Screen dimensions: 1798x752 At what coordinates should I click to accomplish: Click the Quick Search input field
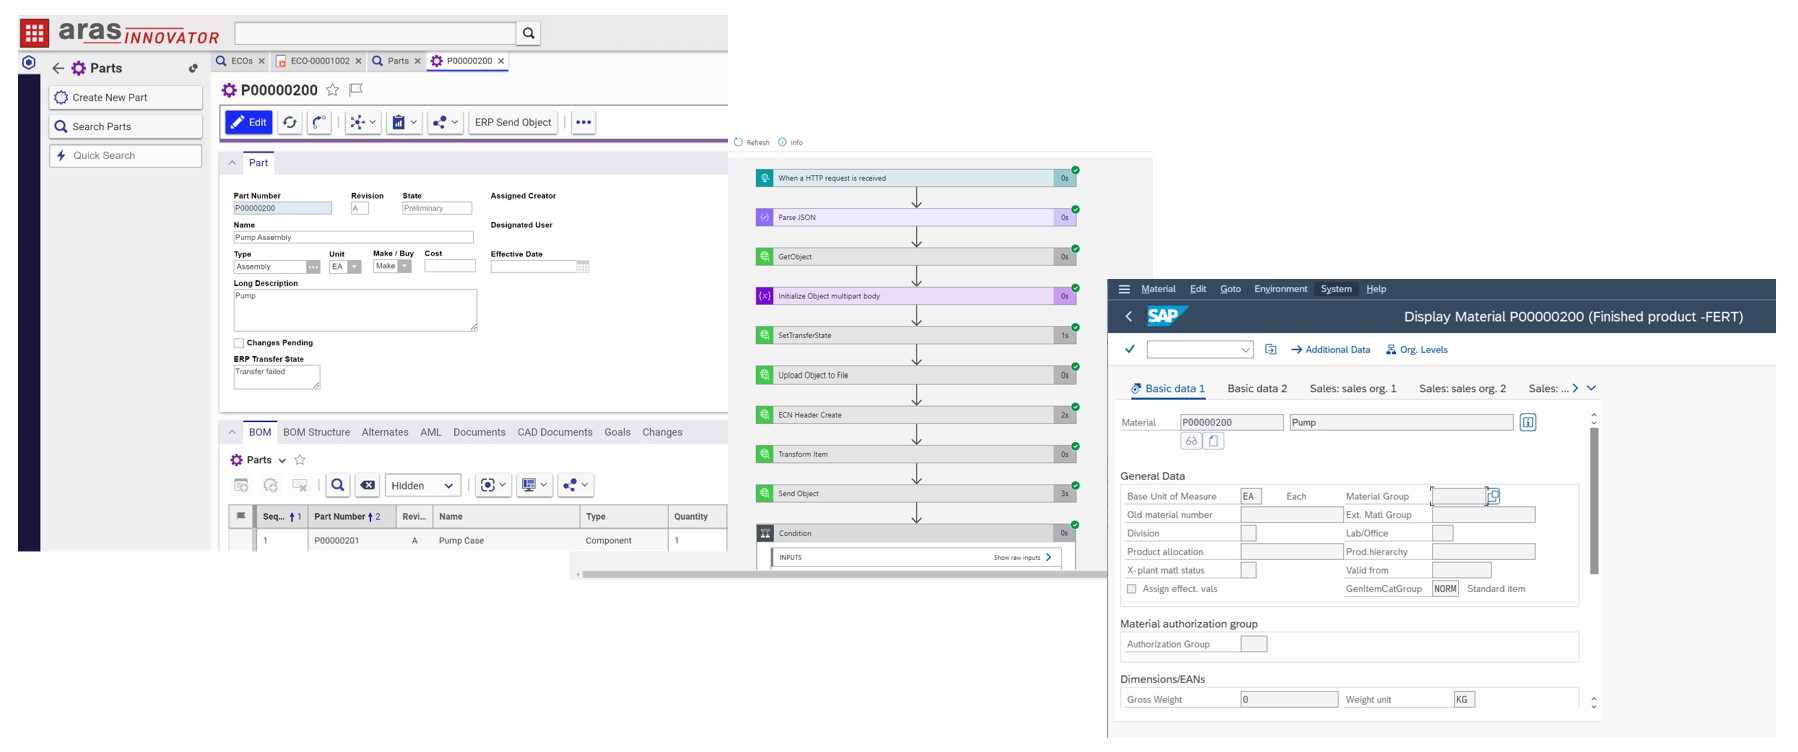(x=126, y=155)
